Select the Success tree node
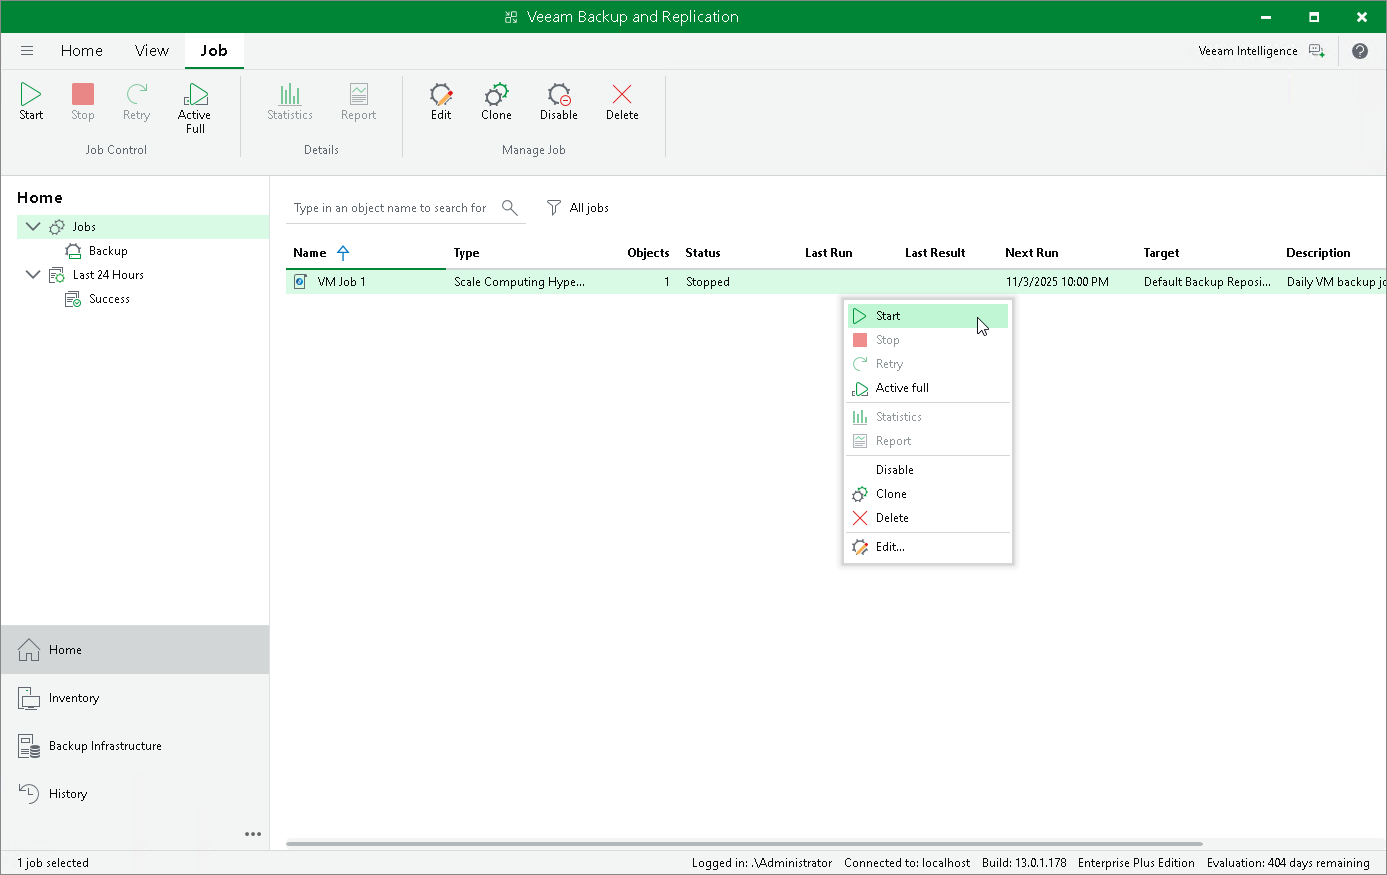Viewport: 1387px width, 875px height. tap(109, 299)
